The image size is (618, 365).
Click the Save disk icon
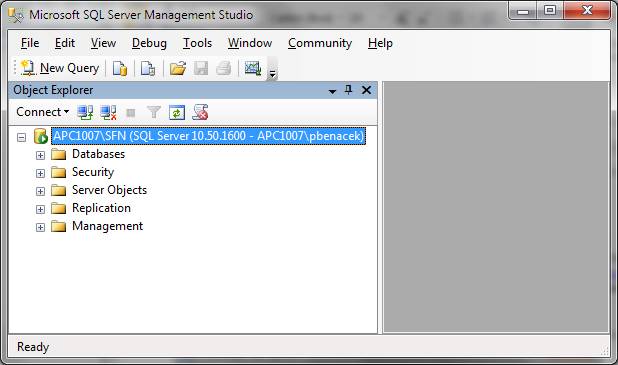click(201, 68)
